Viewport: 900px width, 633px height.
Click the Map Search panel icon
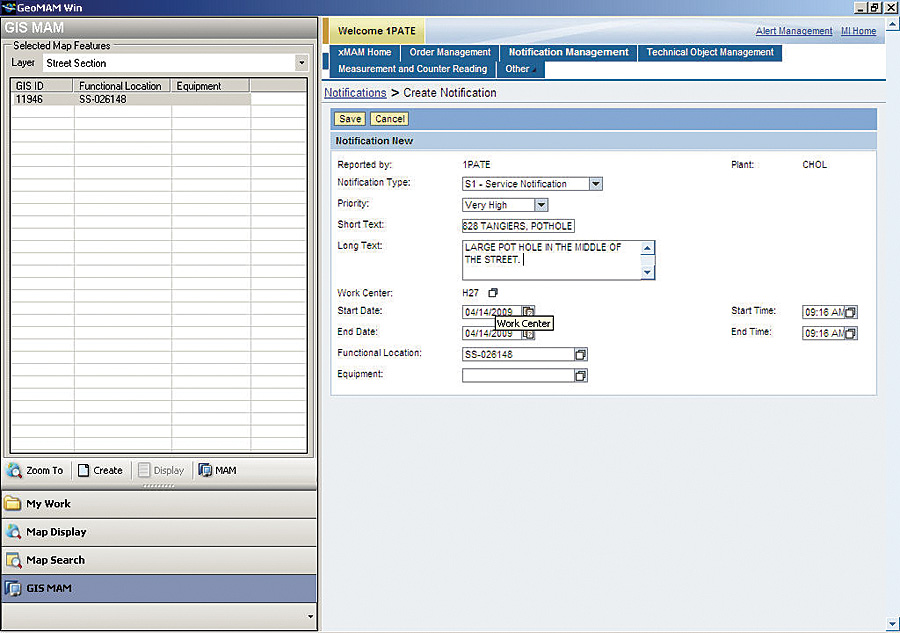(17, 560)
